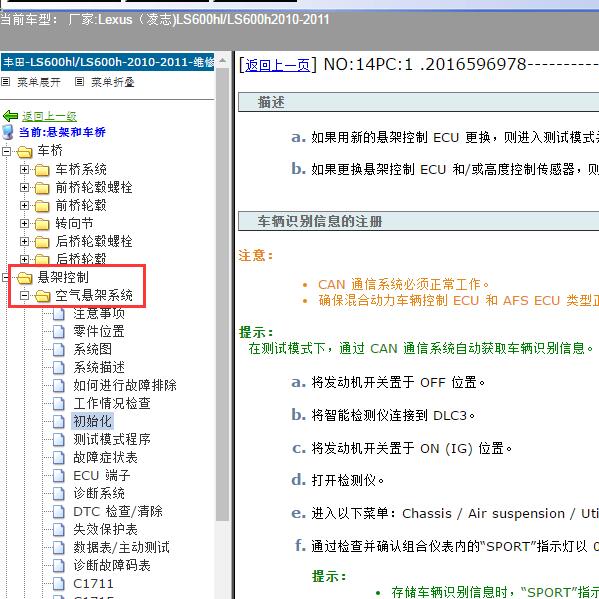
Task: Open the highlighted 初始化 document
Action: tap(92, 421)
